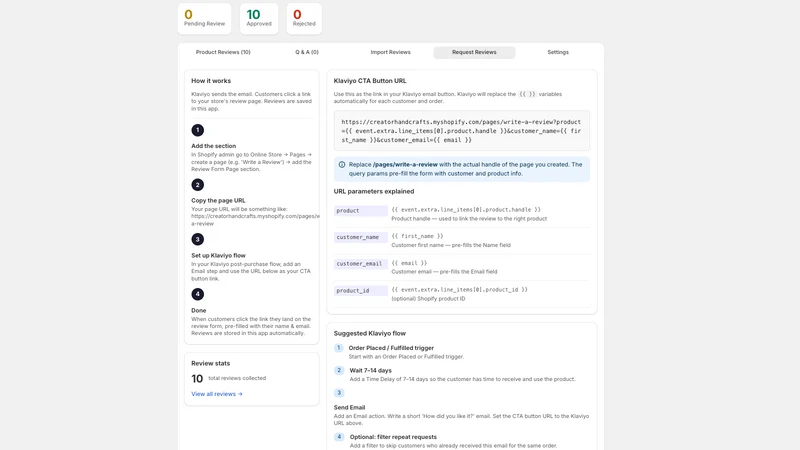
Task: Click the Rejected counter card
Action: 304,18
